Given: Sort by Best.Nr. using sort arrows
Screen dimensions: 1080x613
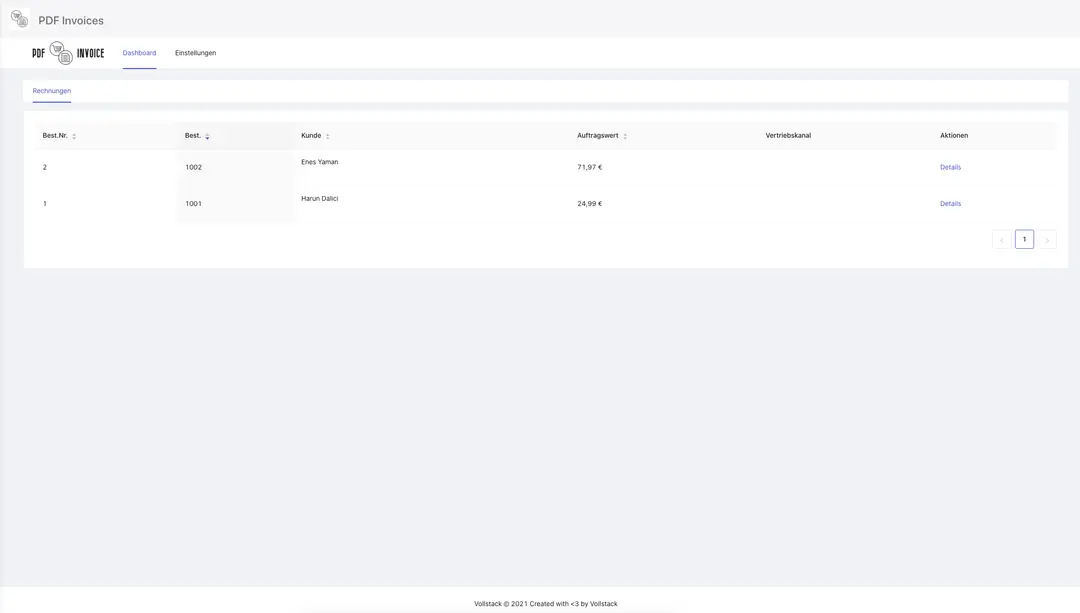Looking at the screenshot, I should [74, 136].
